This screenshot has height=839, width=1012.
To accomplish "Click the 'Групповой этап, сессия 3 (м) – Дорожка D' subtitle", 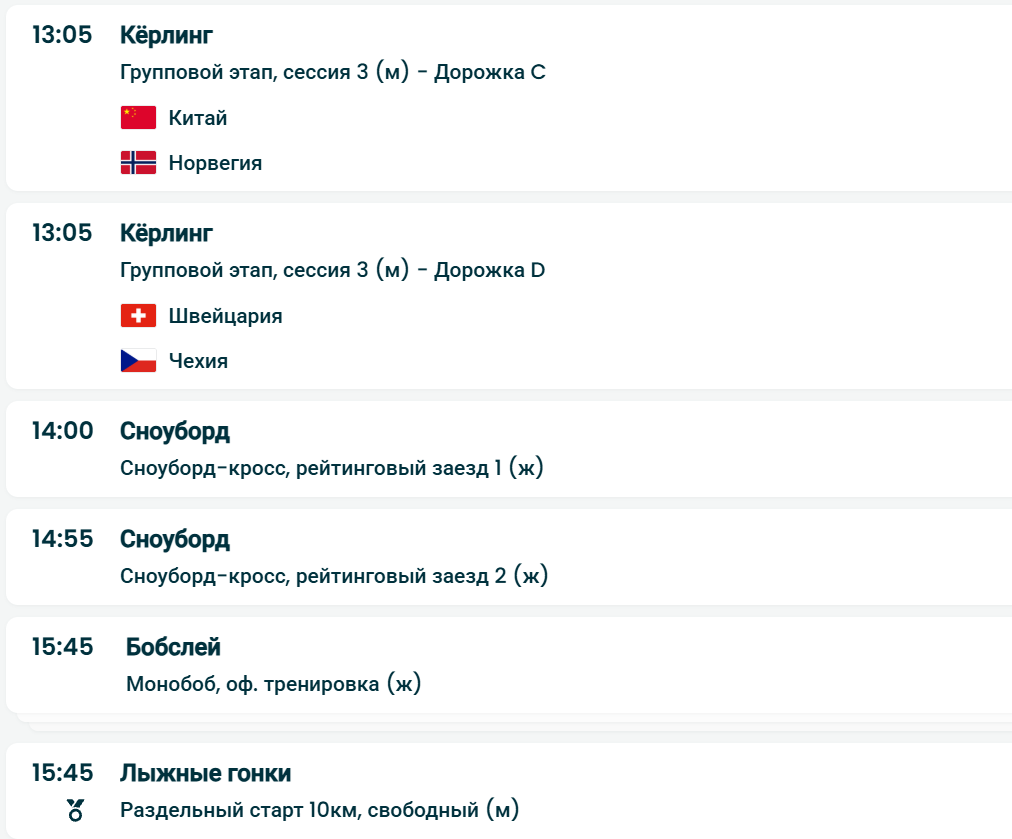I will tap(332, 271).
